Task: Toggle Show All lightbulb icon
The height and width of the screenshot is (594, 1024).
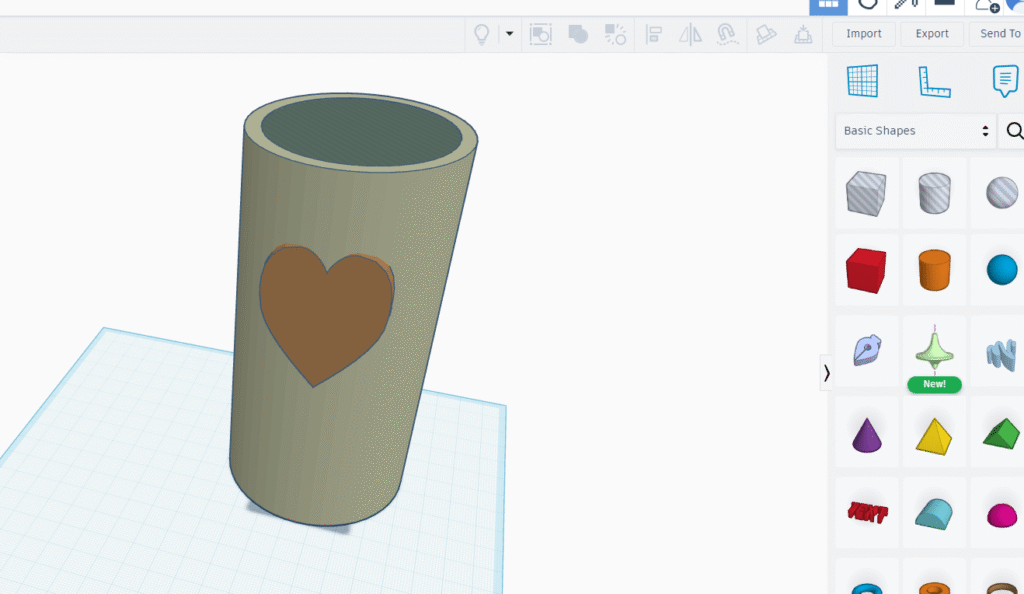Action: coord(482,34)
